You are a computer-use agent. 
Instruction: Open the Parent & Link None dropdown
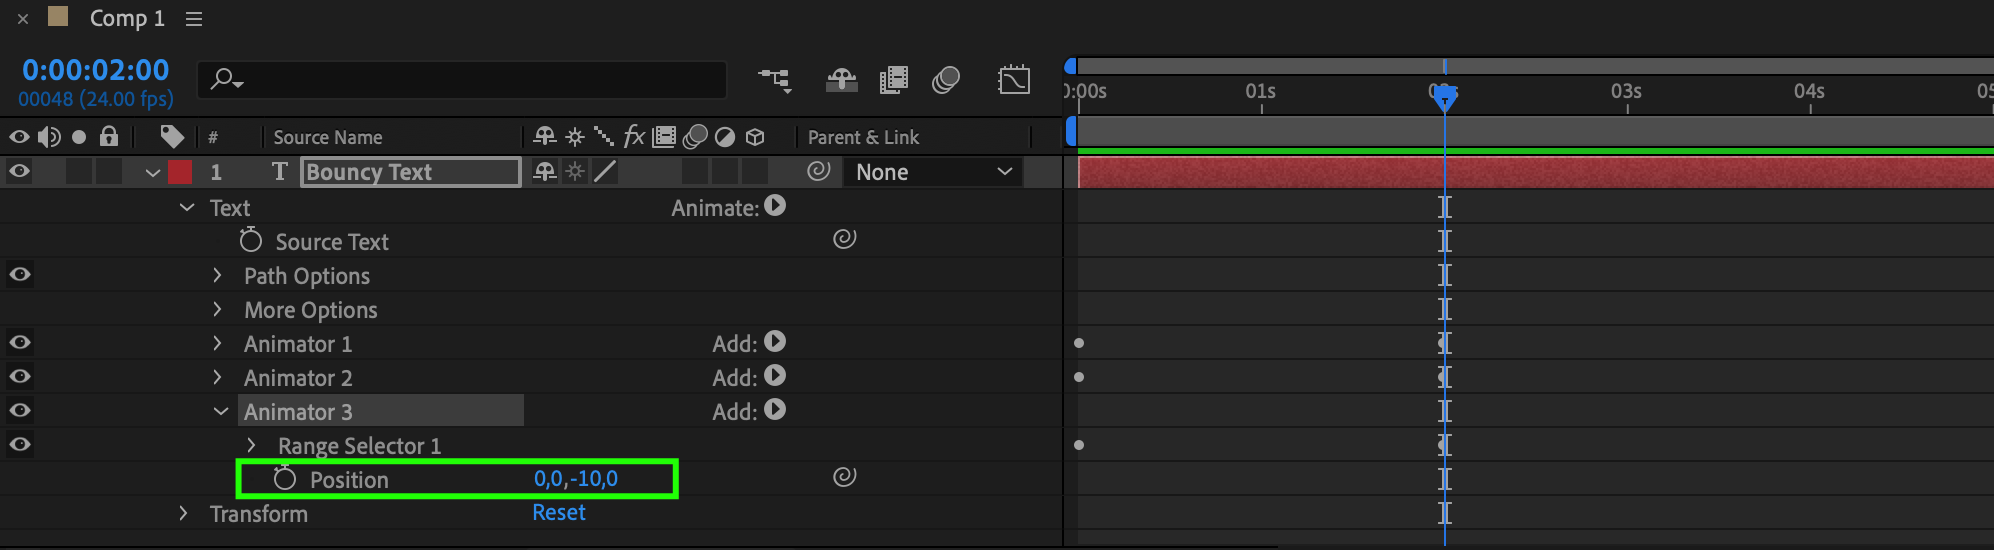pos(933,172)
